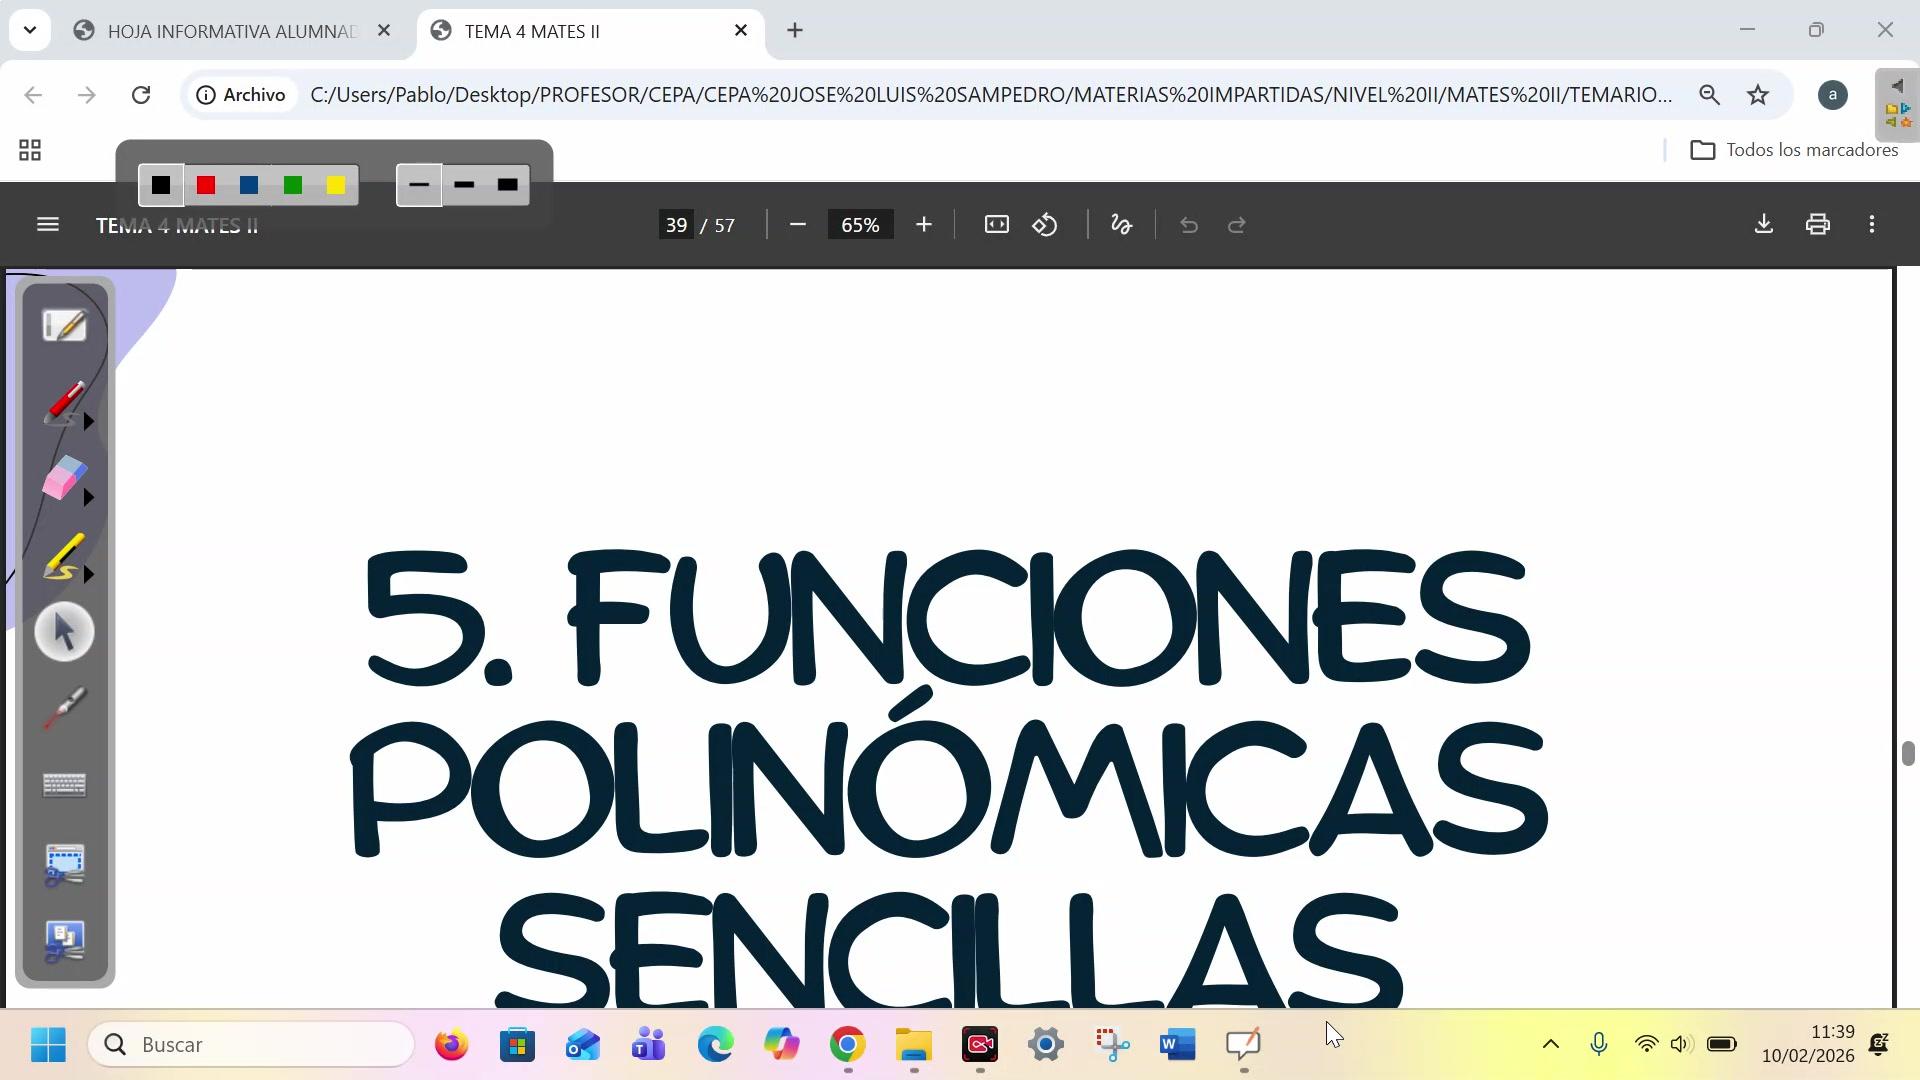The image size is (1920, 1080).
Task: Download the PDF document
Action: point(1764,225)
